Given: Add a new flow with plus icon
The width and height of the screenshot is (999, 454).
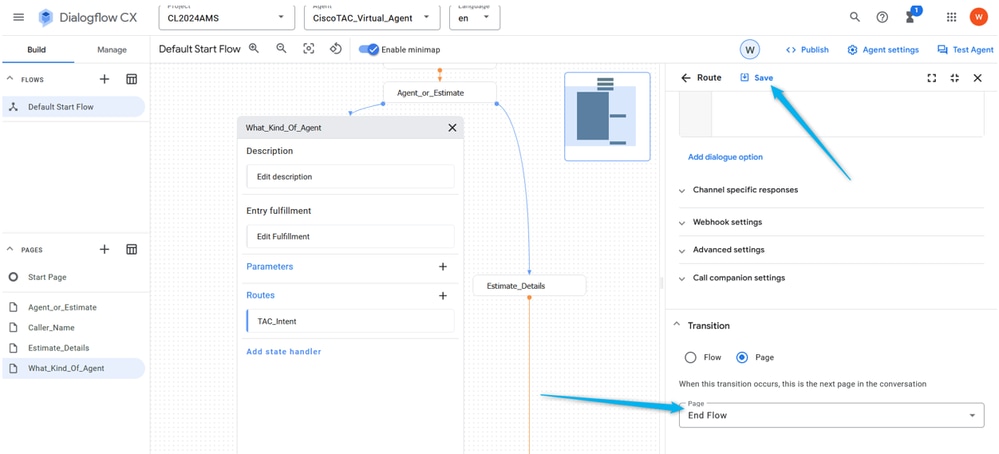Looking at the screenshot, I should [104, 79].
